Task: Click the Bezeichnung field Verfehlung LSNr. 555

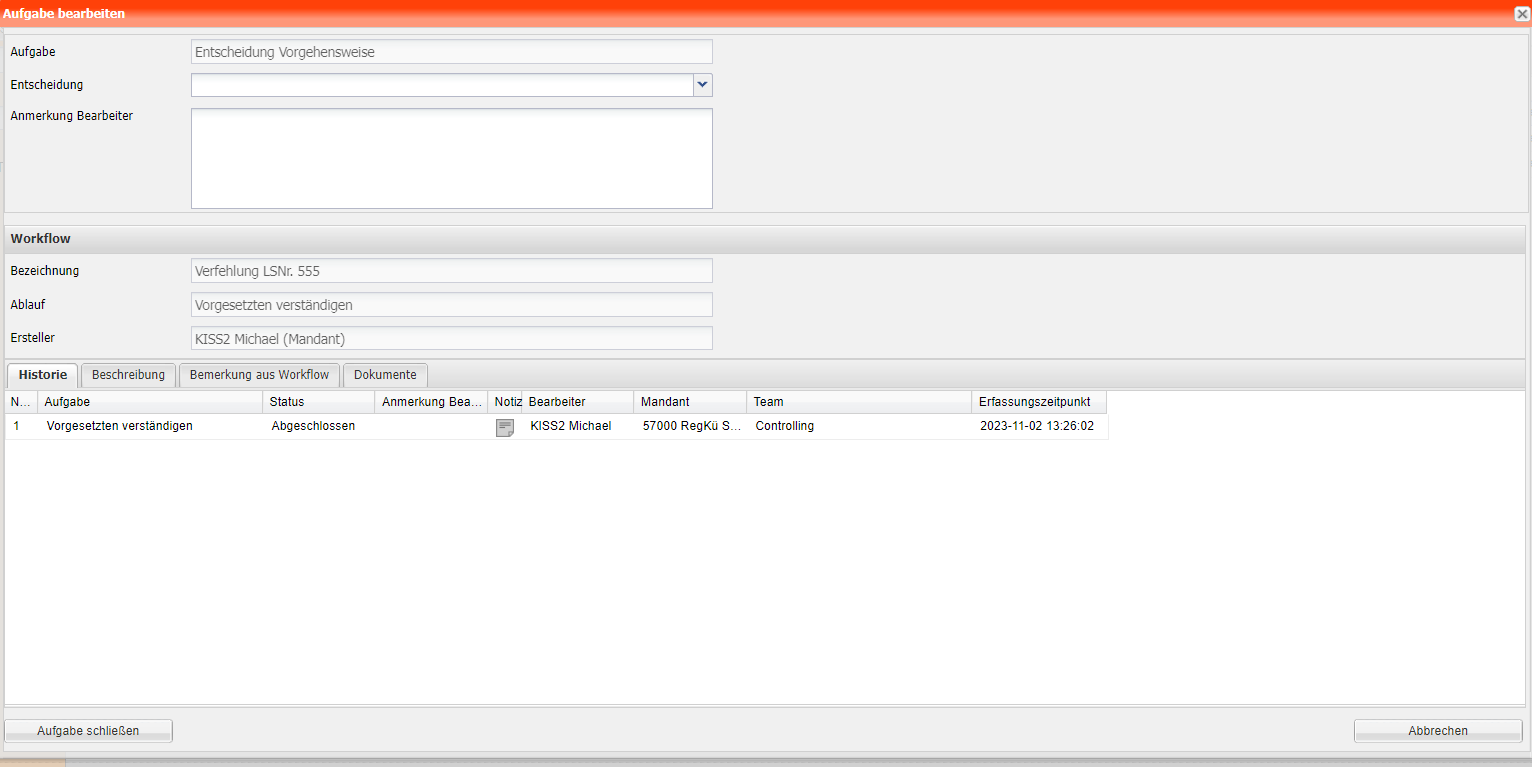Action: tap(451, 271)
